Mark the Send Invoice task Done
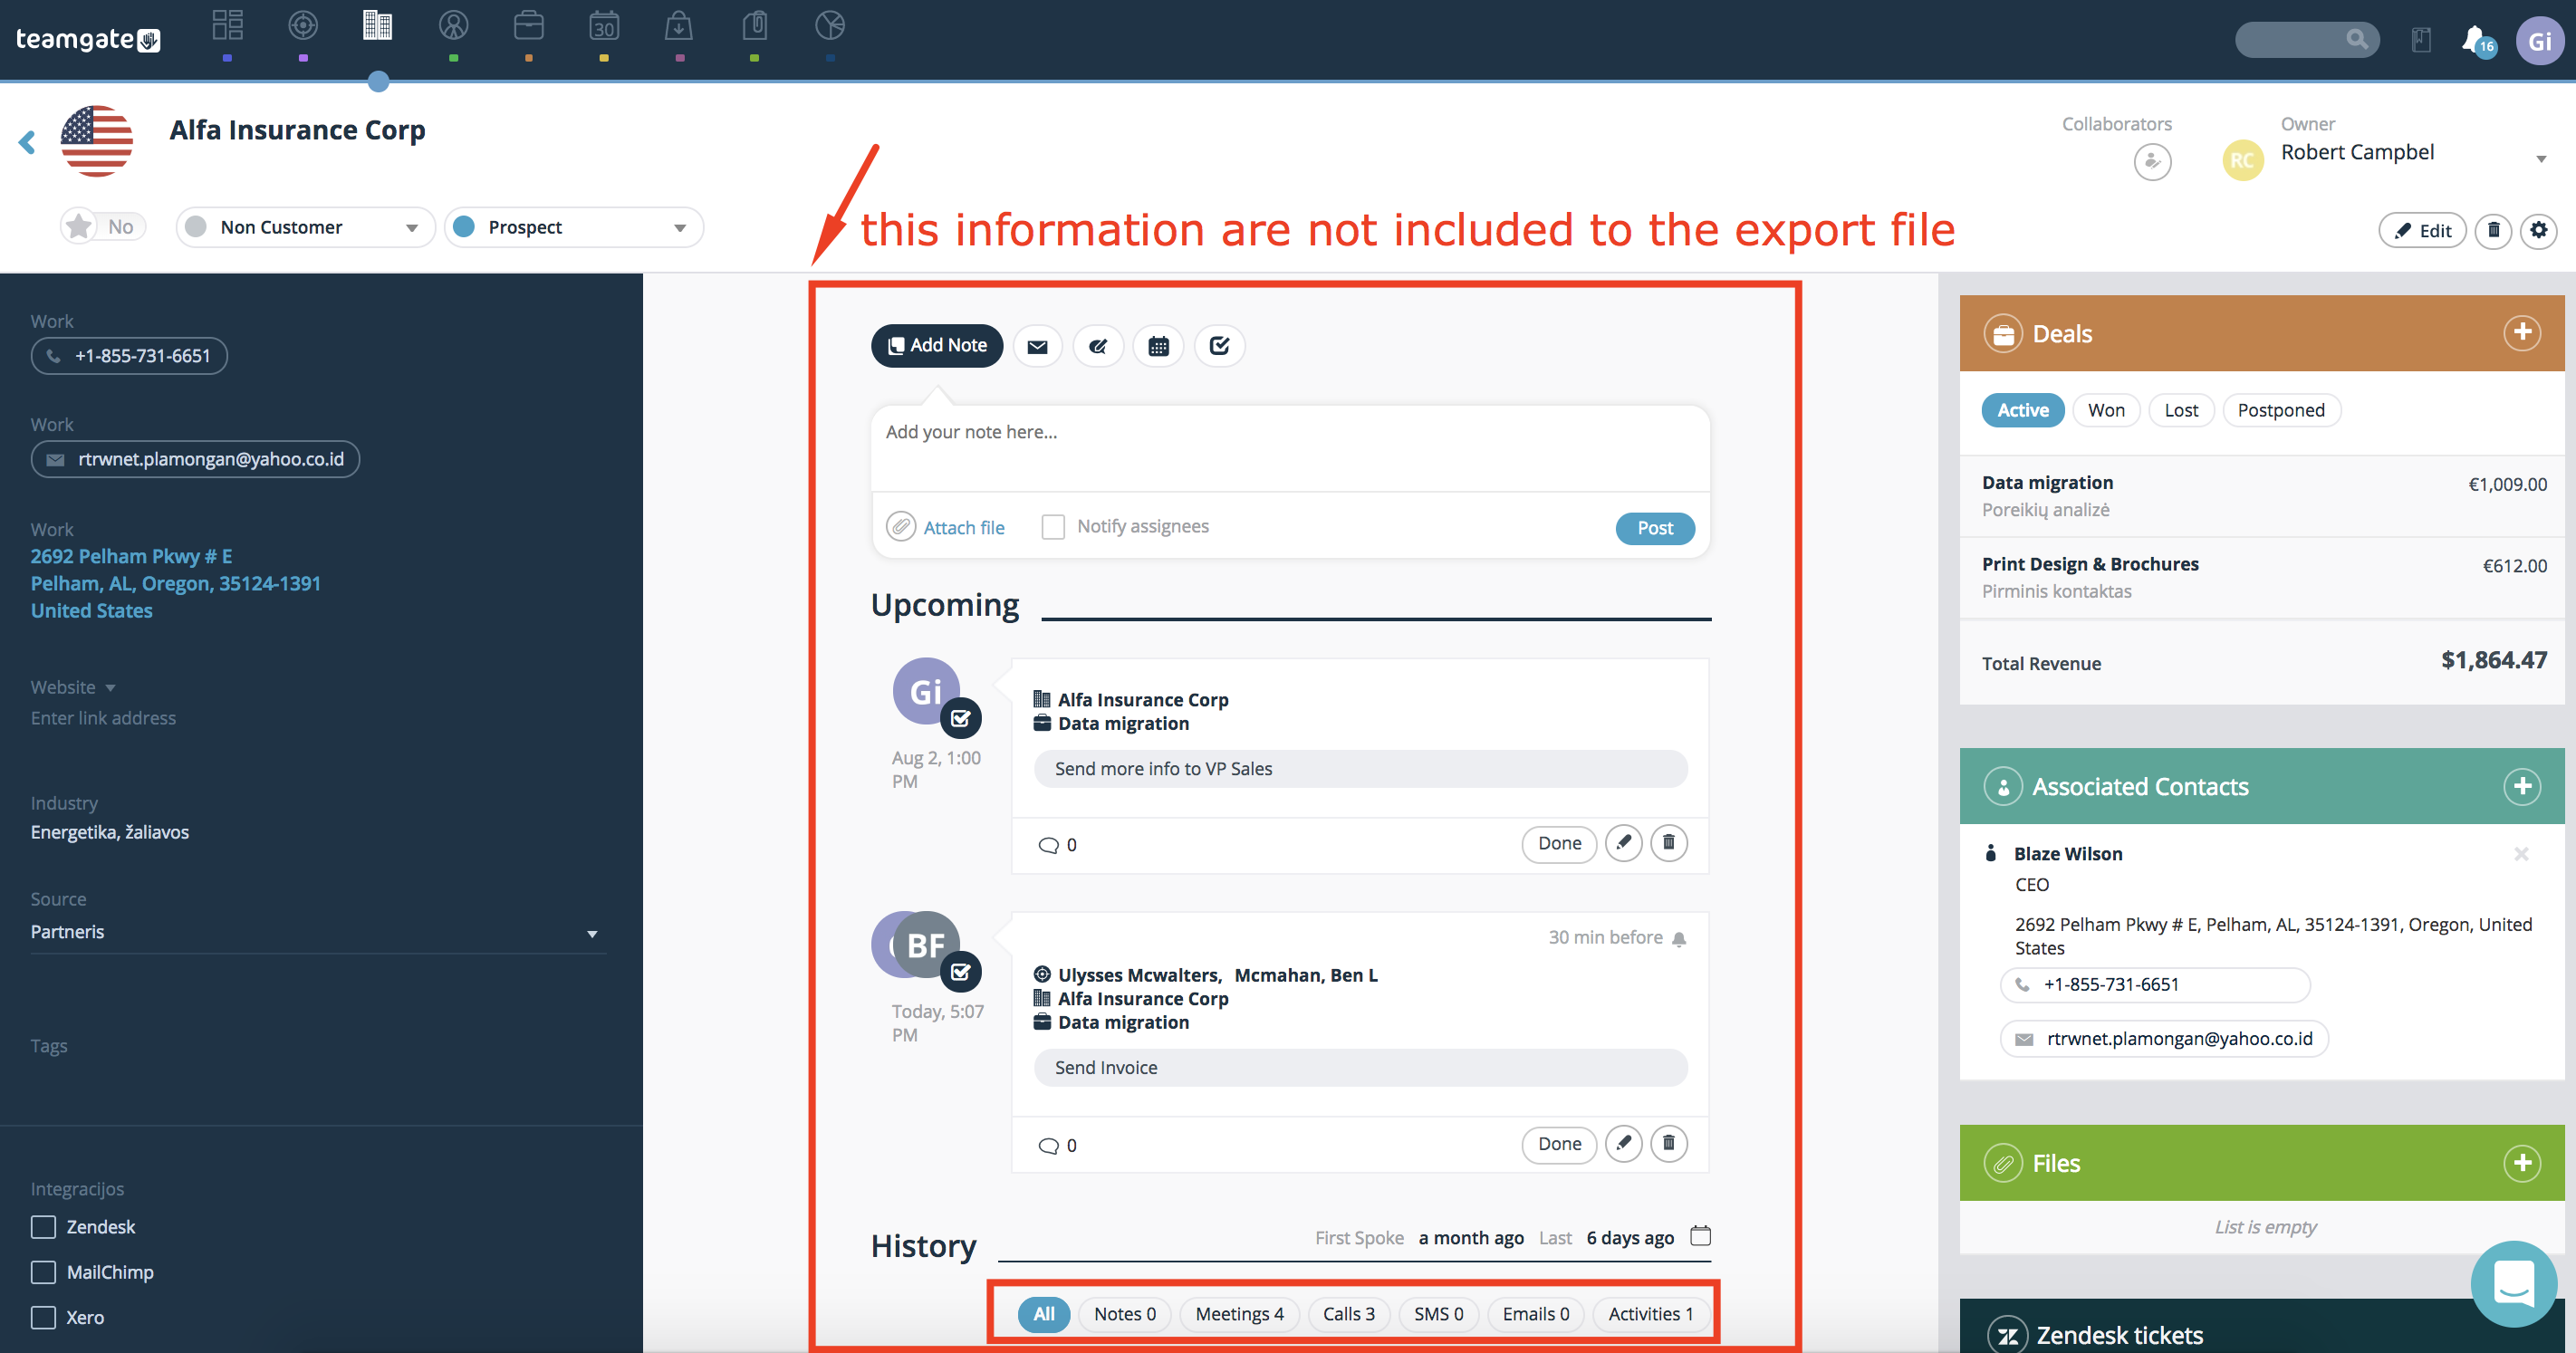The image size is (2576, 1353). (1558, 1144)
